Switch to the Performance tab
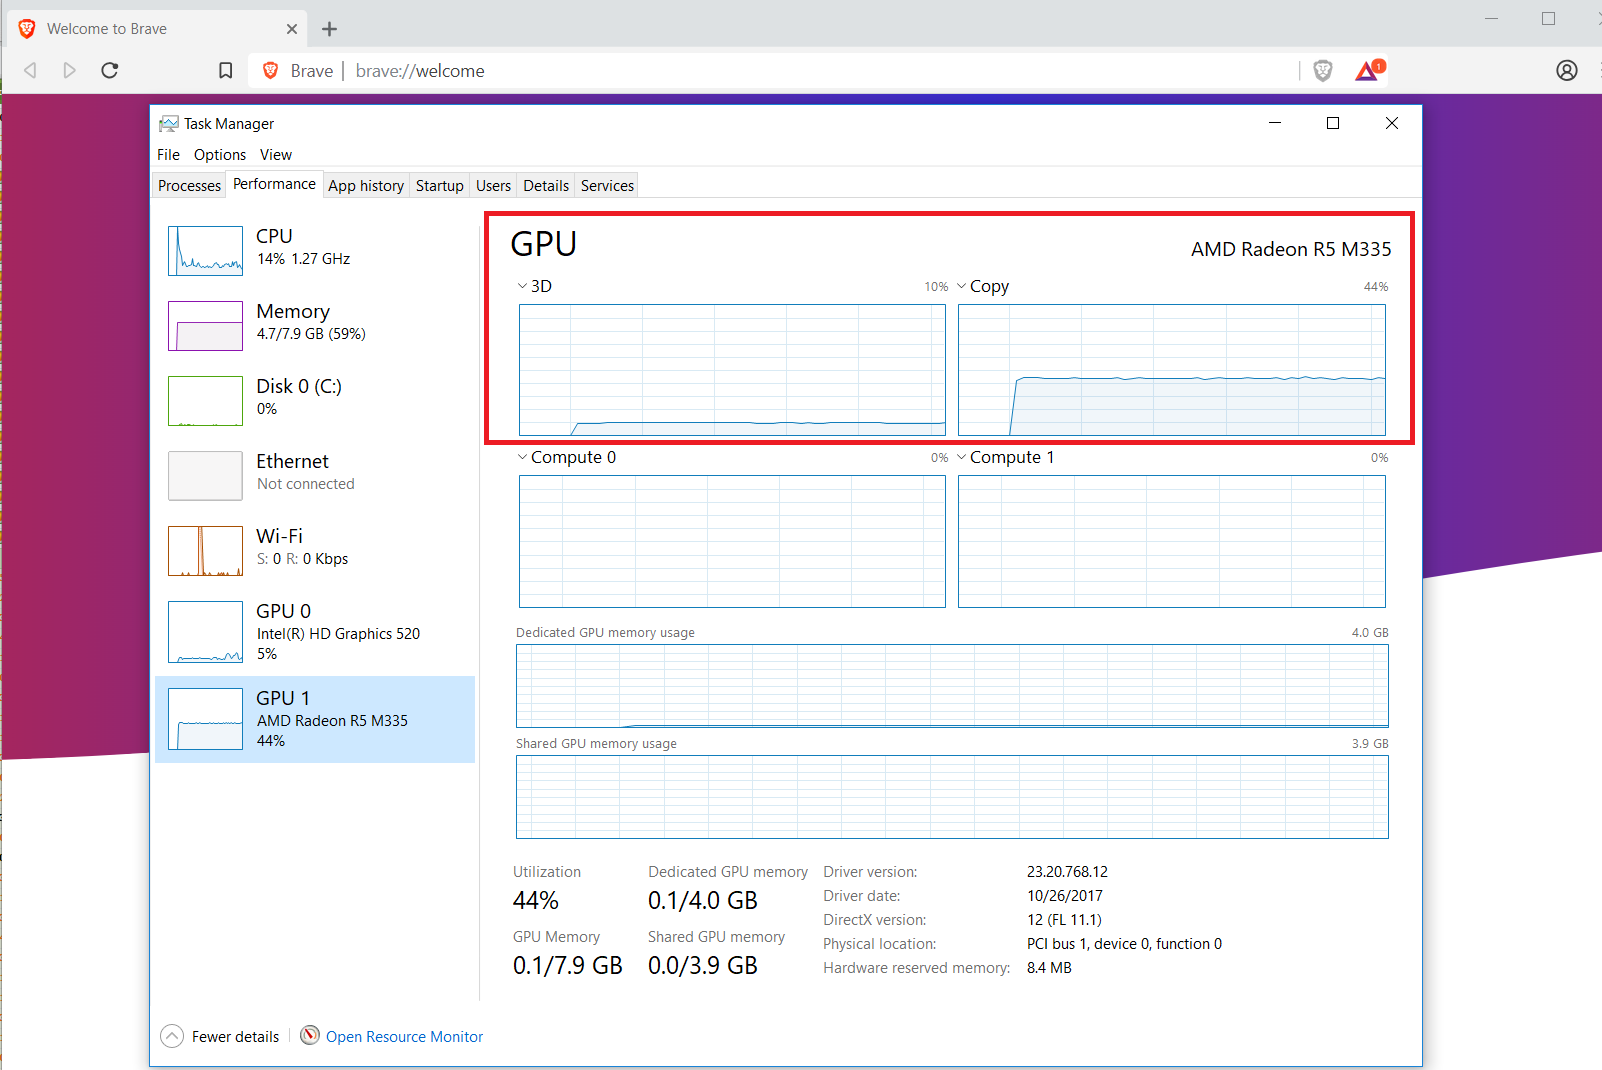The image size is (1602, 1070). 274,184
